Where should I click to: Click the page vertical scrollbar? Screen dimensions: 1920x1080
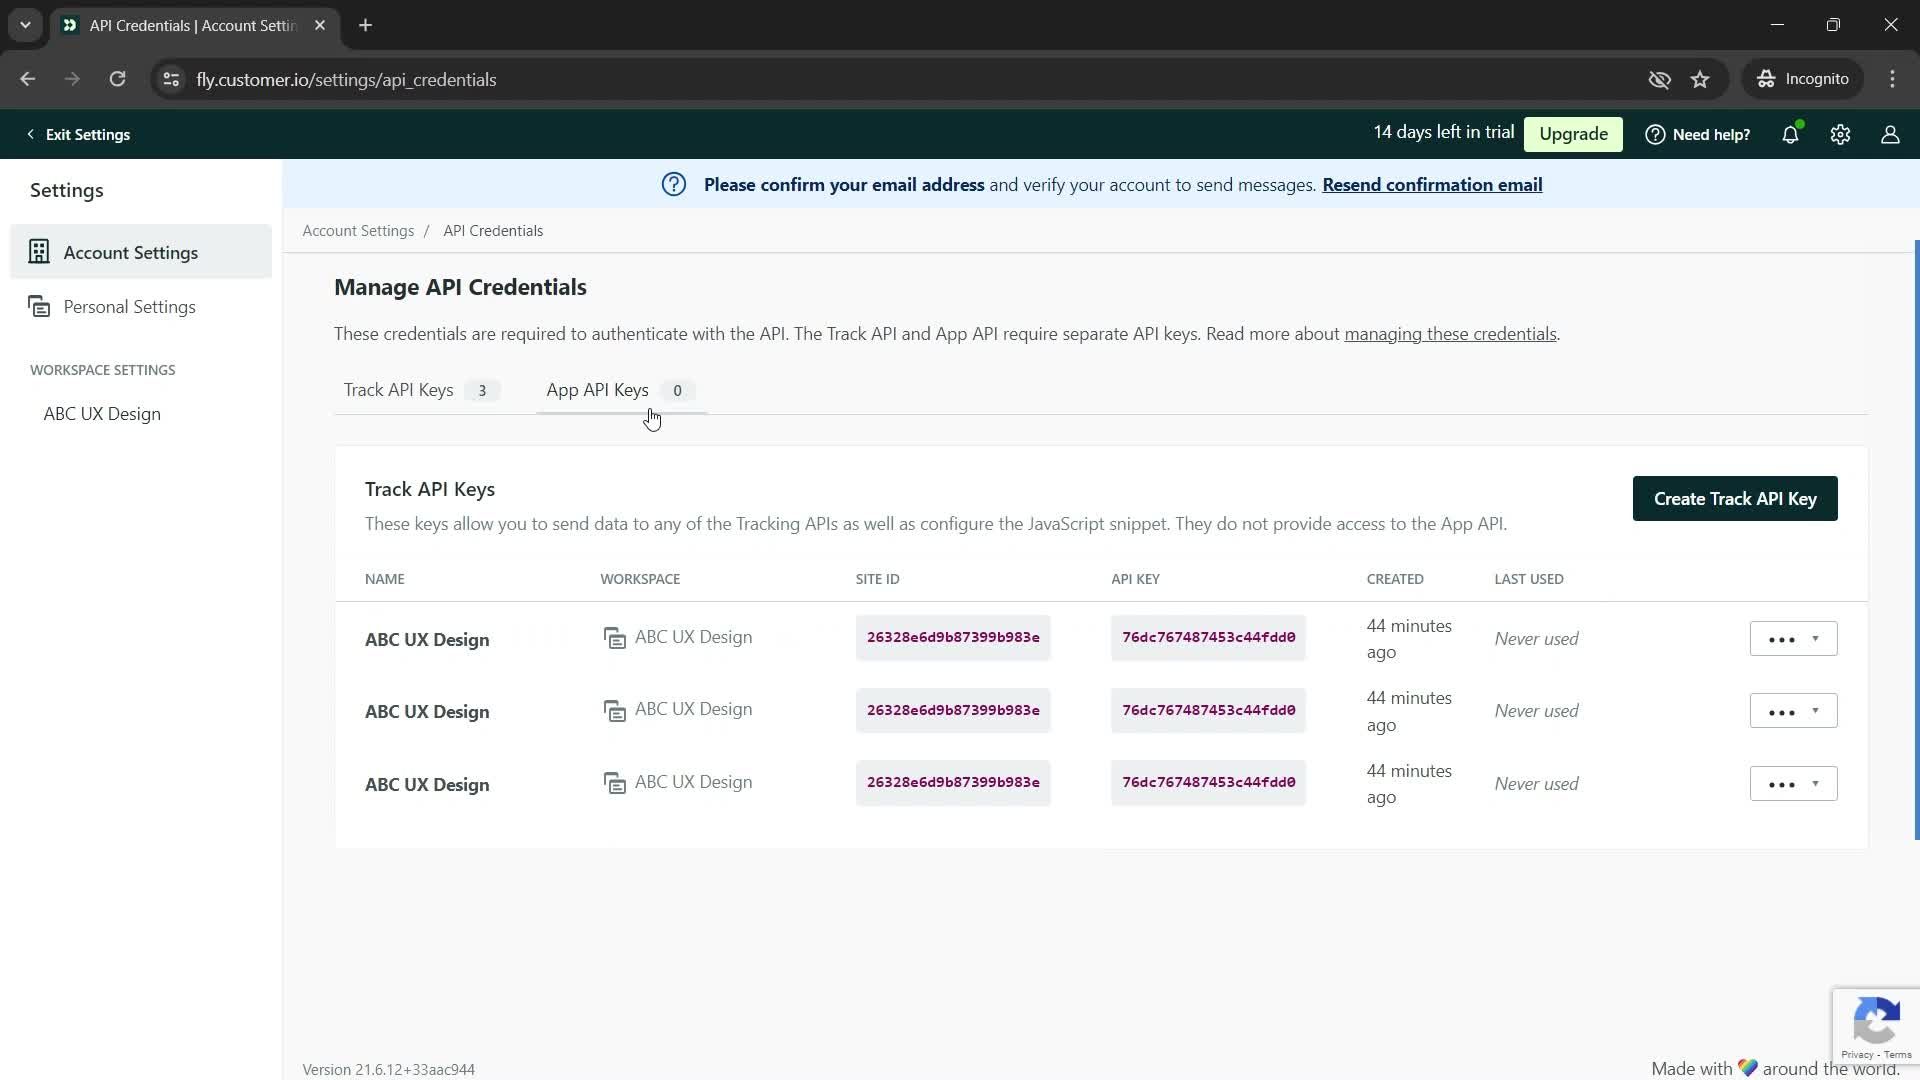pyautogui.click(x=1916, y=540)
